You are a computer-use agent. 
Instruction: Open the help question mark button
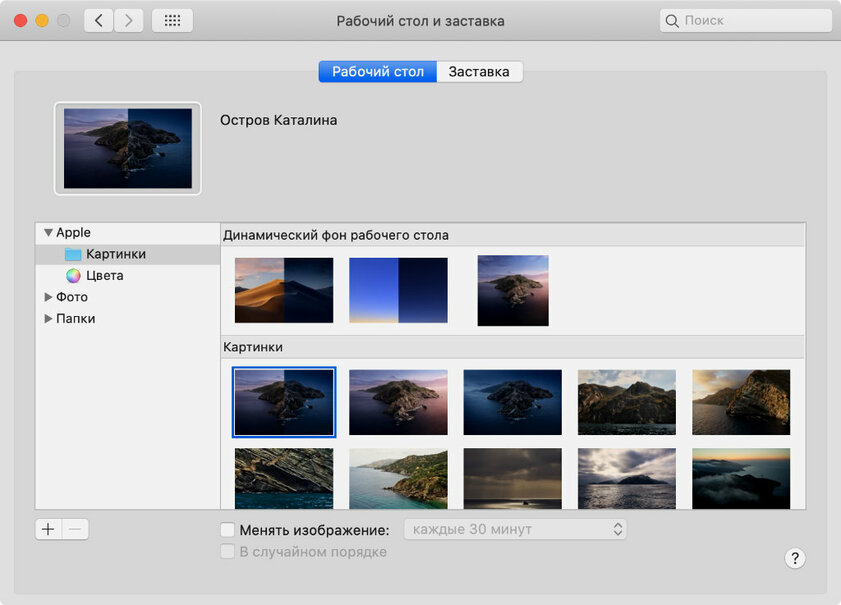(x=795, y=558)
